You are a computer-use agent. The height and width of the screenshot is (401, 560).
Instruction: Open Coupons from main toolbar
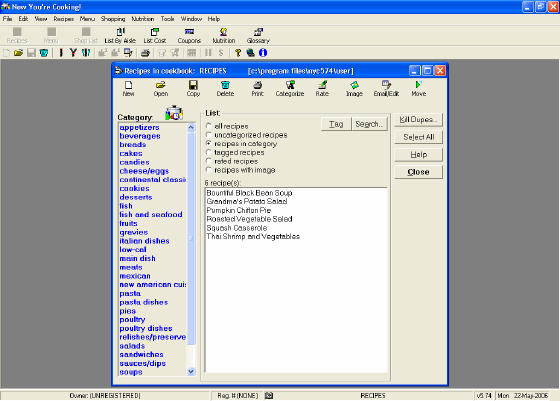pyautogui.click(x=189, y=36)
